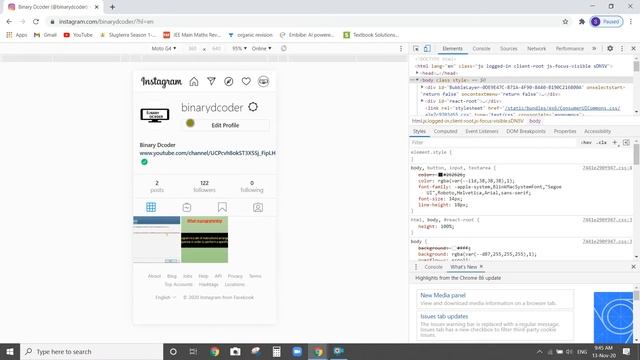Screen dimensions: 640x360
Task: Select the body breadcrumb item
Action: [535, 121]
